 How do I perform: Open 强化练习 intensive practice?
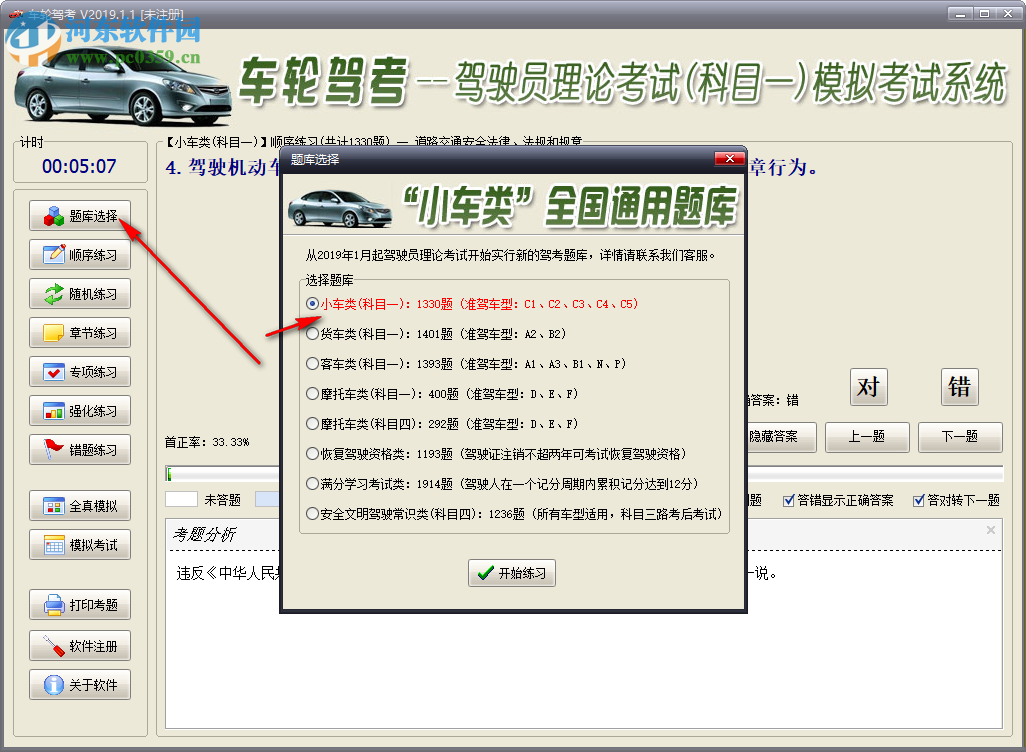tap(80, 410)
